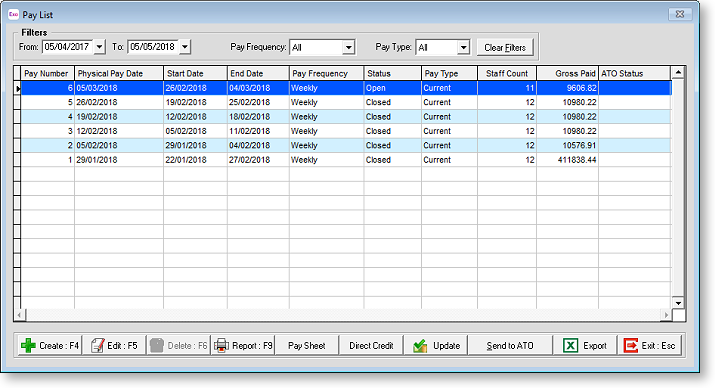
Task: Click the Physical Pay Date column header
Action: 119,73
